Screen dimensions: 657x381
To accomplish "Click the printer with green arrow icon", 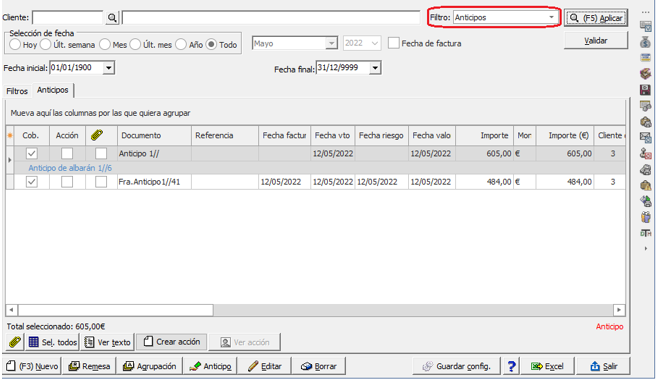I will 645,201.
